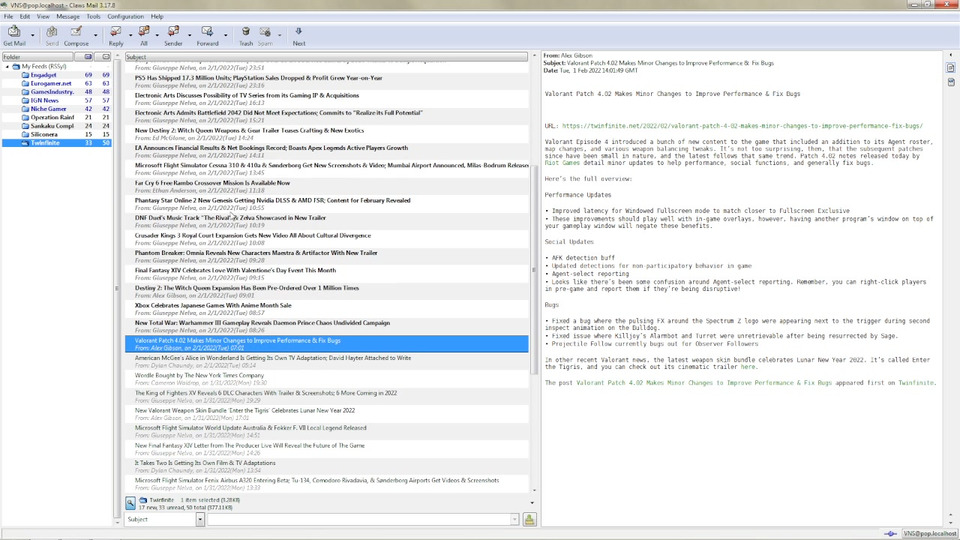Click the Folder column header

tap(38, 57)
